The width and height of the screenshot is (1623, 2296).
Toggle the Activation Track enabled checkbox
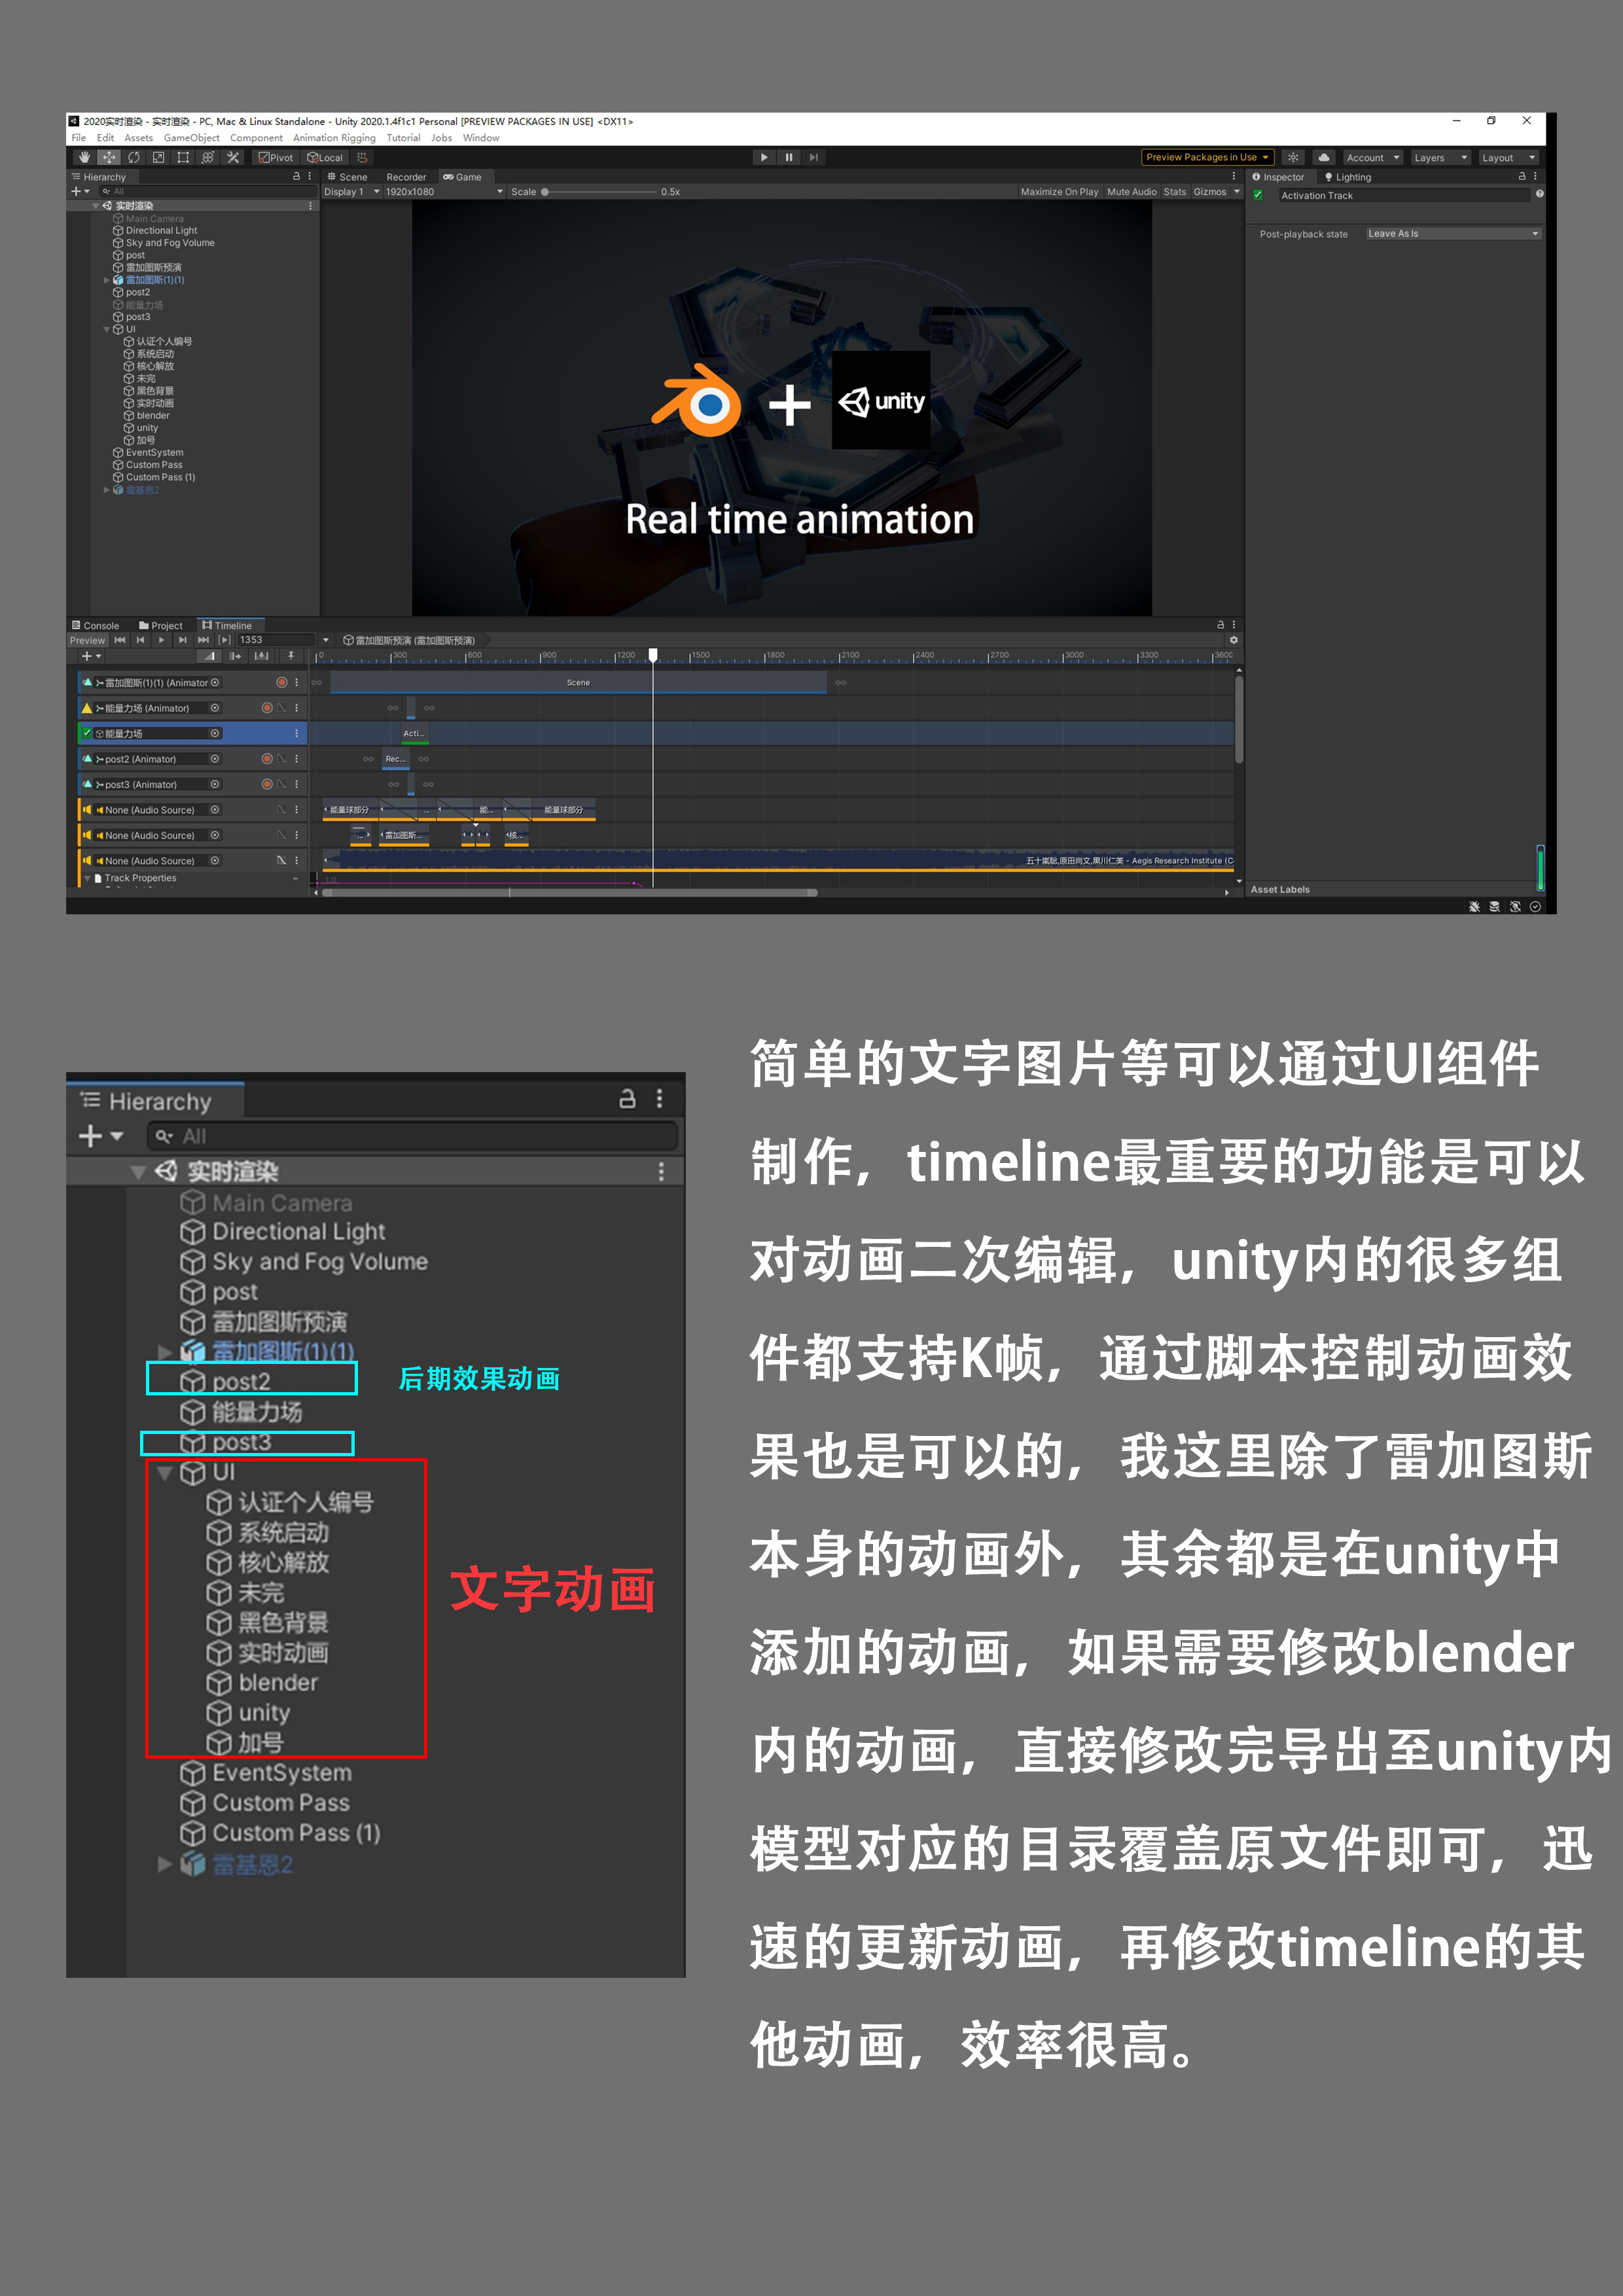click(1258, 195)
